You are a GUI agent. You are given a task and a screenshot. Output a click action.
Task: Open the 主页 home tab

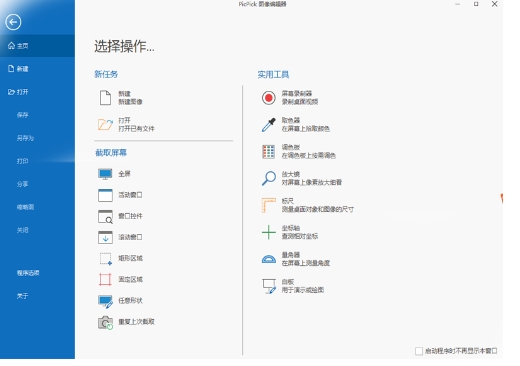click(x=37, y=46)
